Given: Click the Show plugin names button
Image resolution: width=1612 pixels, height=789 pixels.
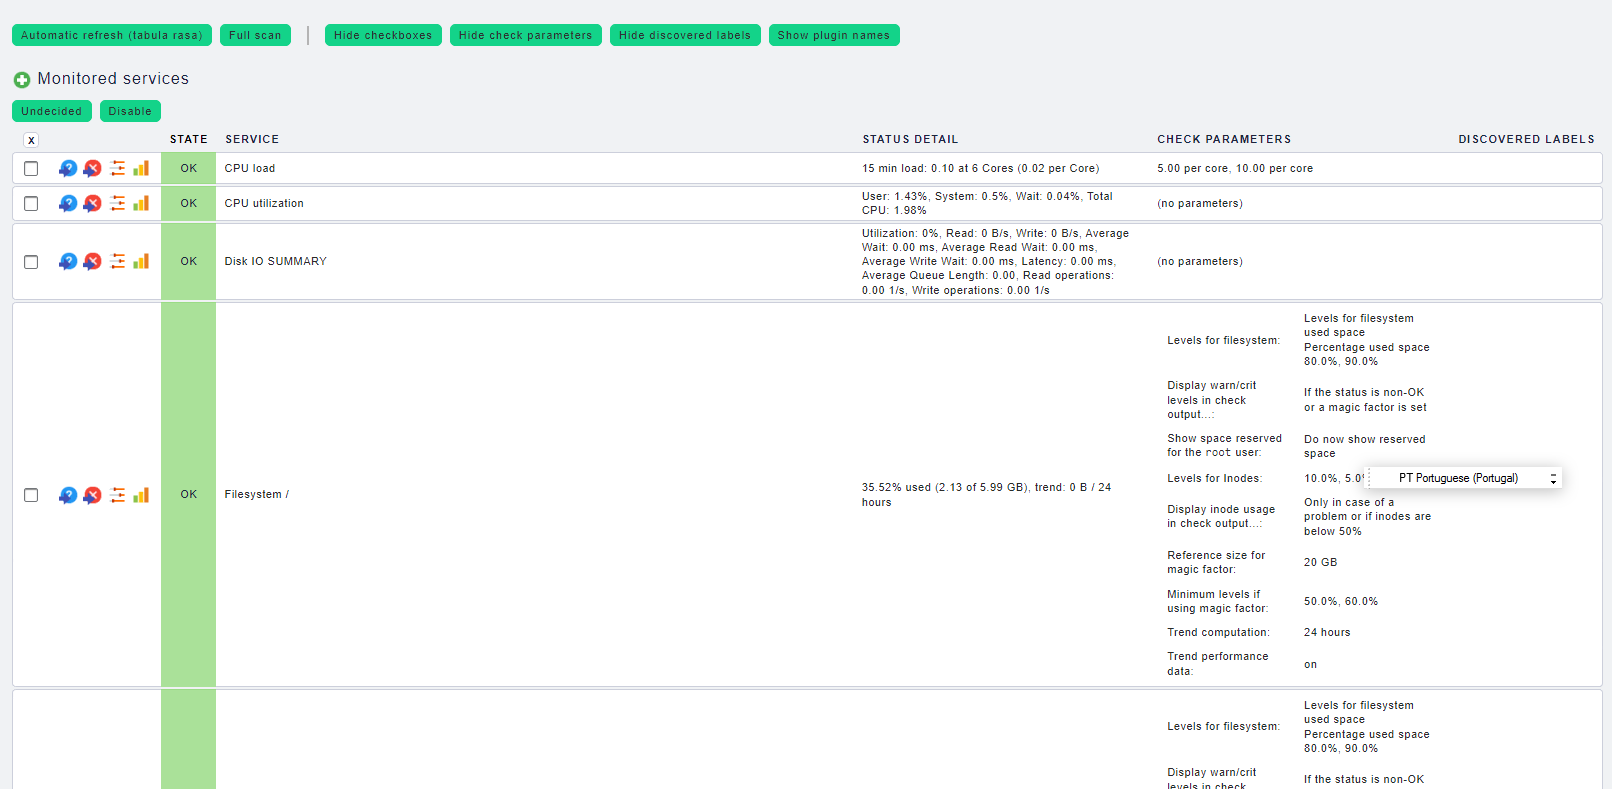Looking at the screenshot, I should tap(833, 35).
